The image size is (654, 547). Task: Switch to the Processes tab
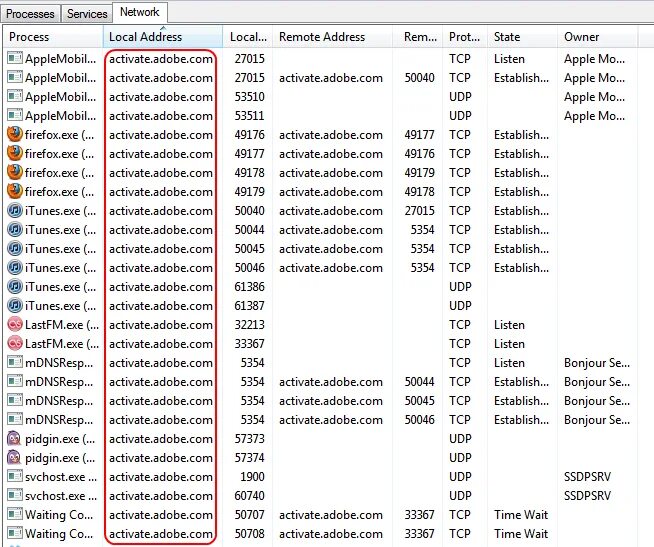point(30,14)
